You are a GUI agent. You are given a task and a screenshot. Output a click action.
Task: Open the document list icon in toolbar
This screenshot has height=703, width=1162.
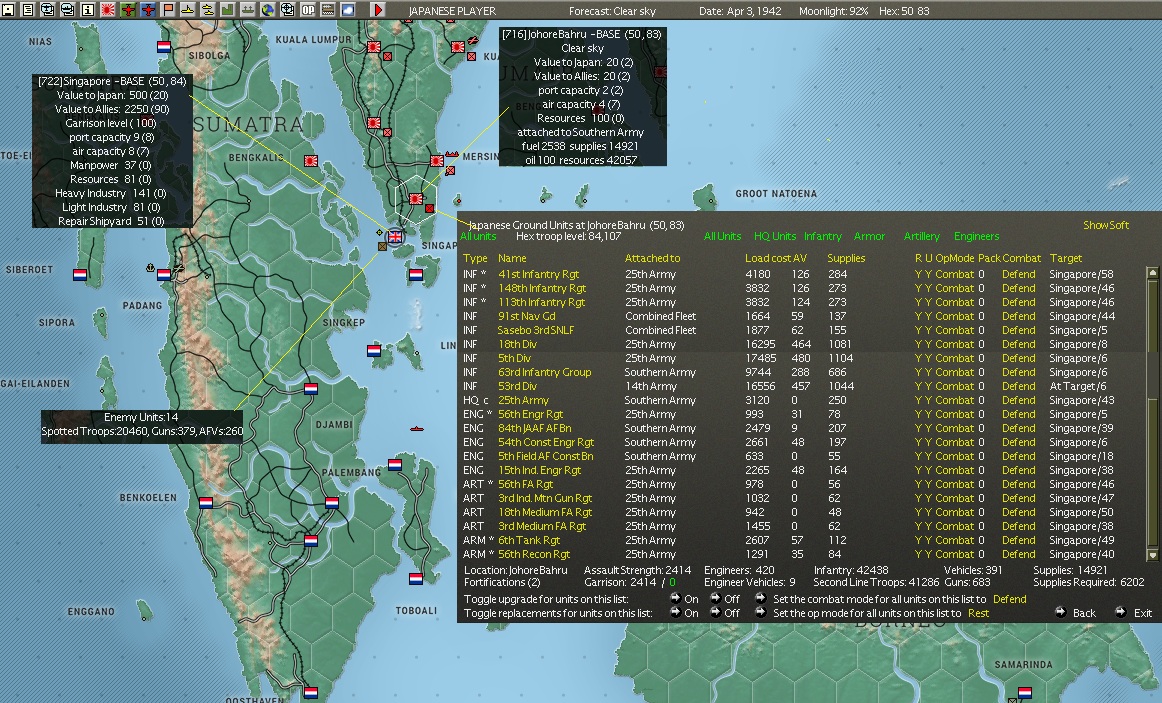28,10
